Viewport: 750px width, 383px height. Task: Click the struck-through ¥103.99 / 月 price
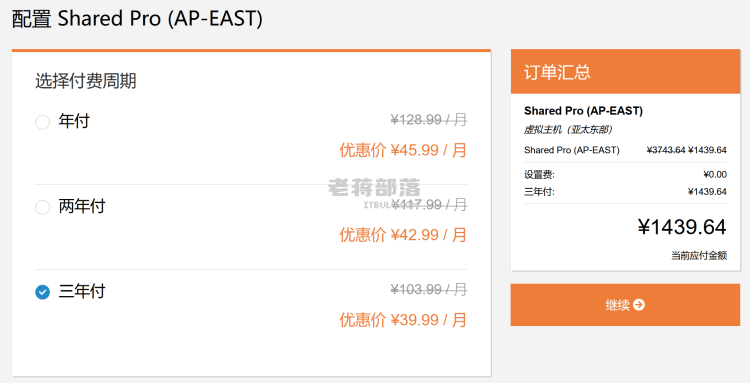coord(429,289)
